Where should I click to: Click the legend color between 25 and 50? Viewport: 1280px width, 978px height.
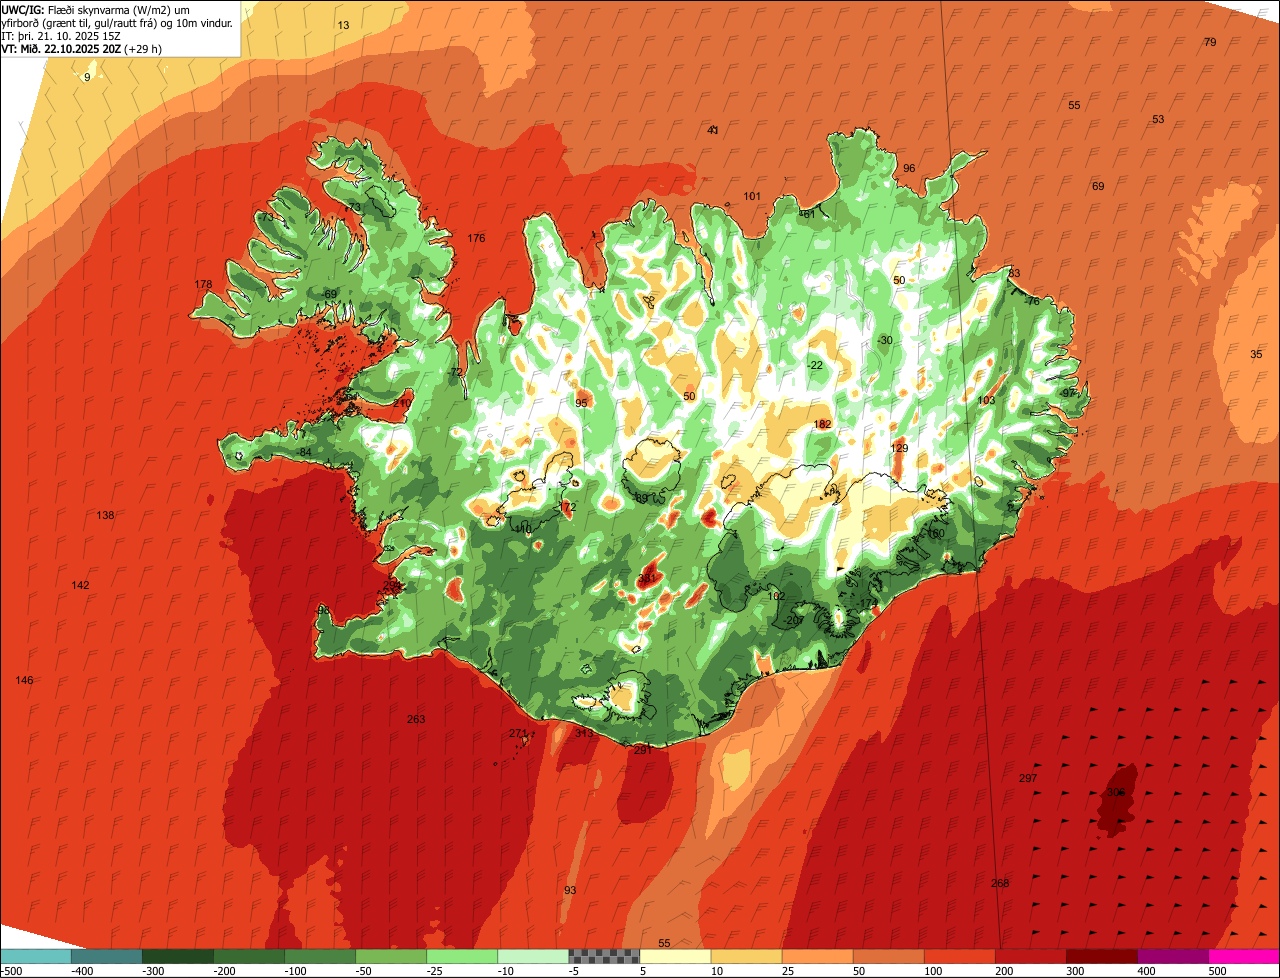[x=817, y=956]
